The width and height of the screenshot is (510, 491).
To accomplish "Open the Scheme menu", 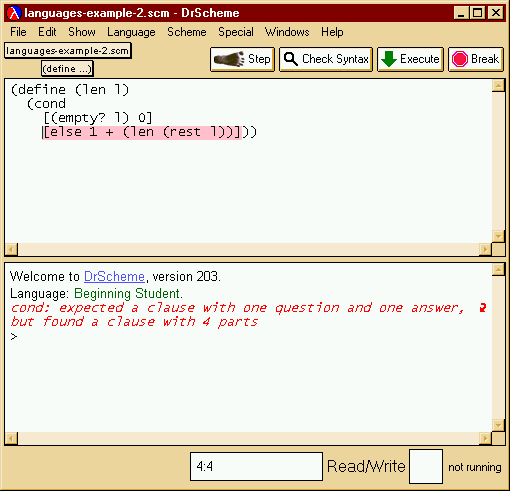I will coord(187,32).
